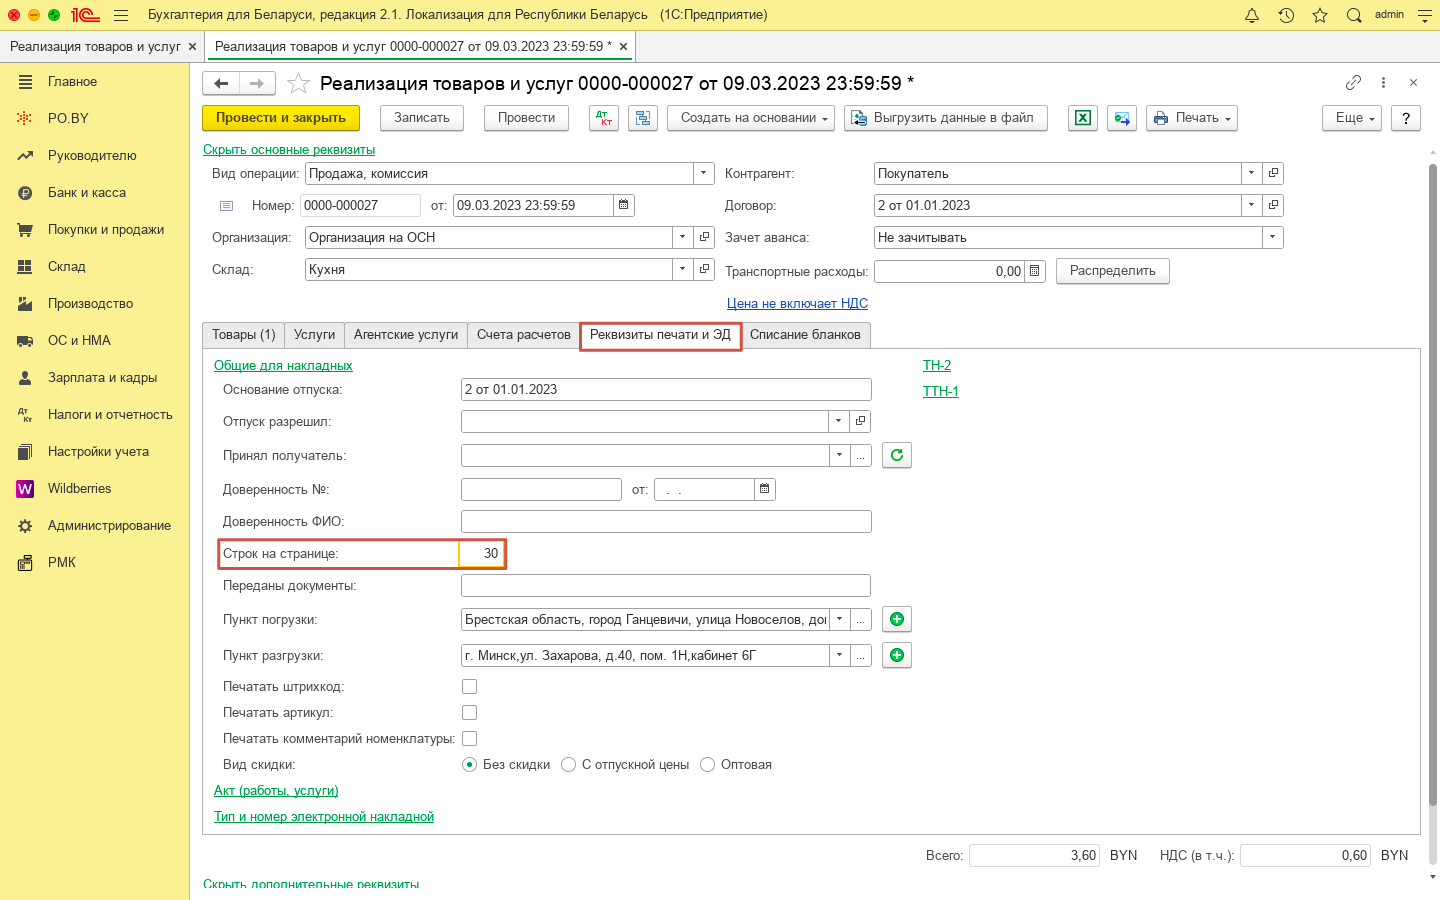Viewport: 1440px width, 900px height.
Task: Enable the 'Печатать штрихкод' checkbox
Action: (x=470, y=687)
